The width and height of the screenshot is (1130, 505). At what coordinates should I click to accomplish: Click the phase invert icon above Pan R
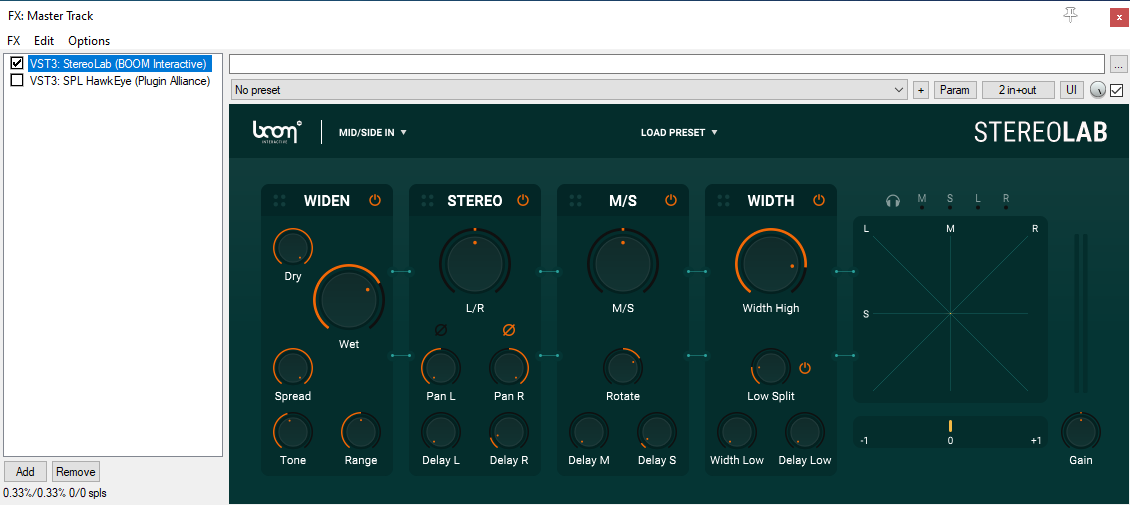[x=508, y=330]
